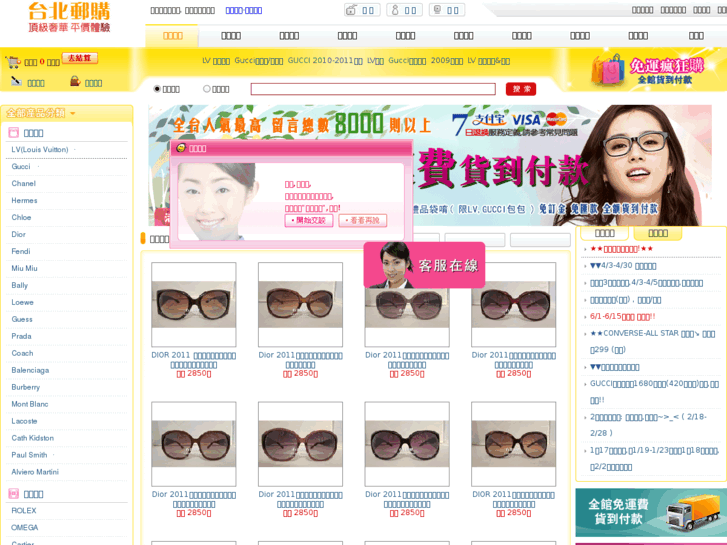Open Coach brand in sidebar
727x545 pixels.
click(x=22, y=353)
